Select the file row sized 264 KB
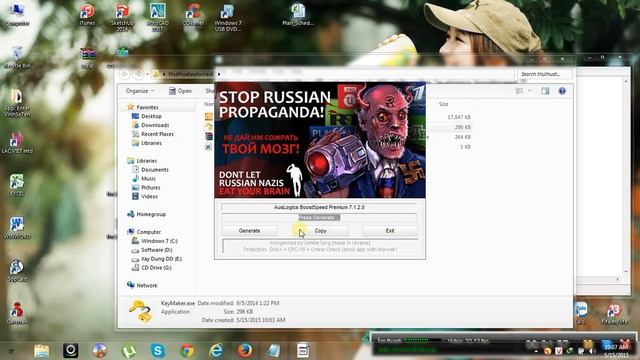640x360 pixels. [x=338, y=137]
